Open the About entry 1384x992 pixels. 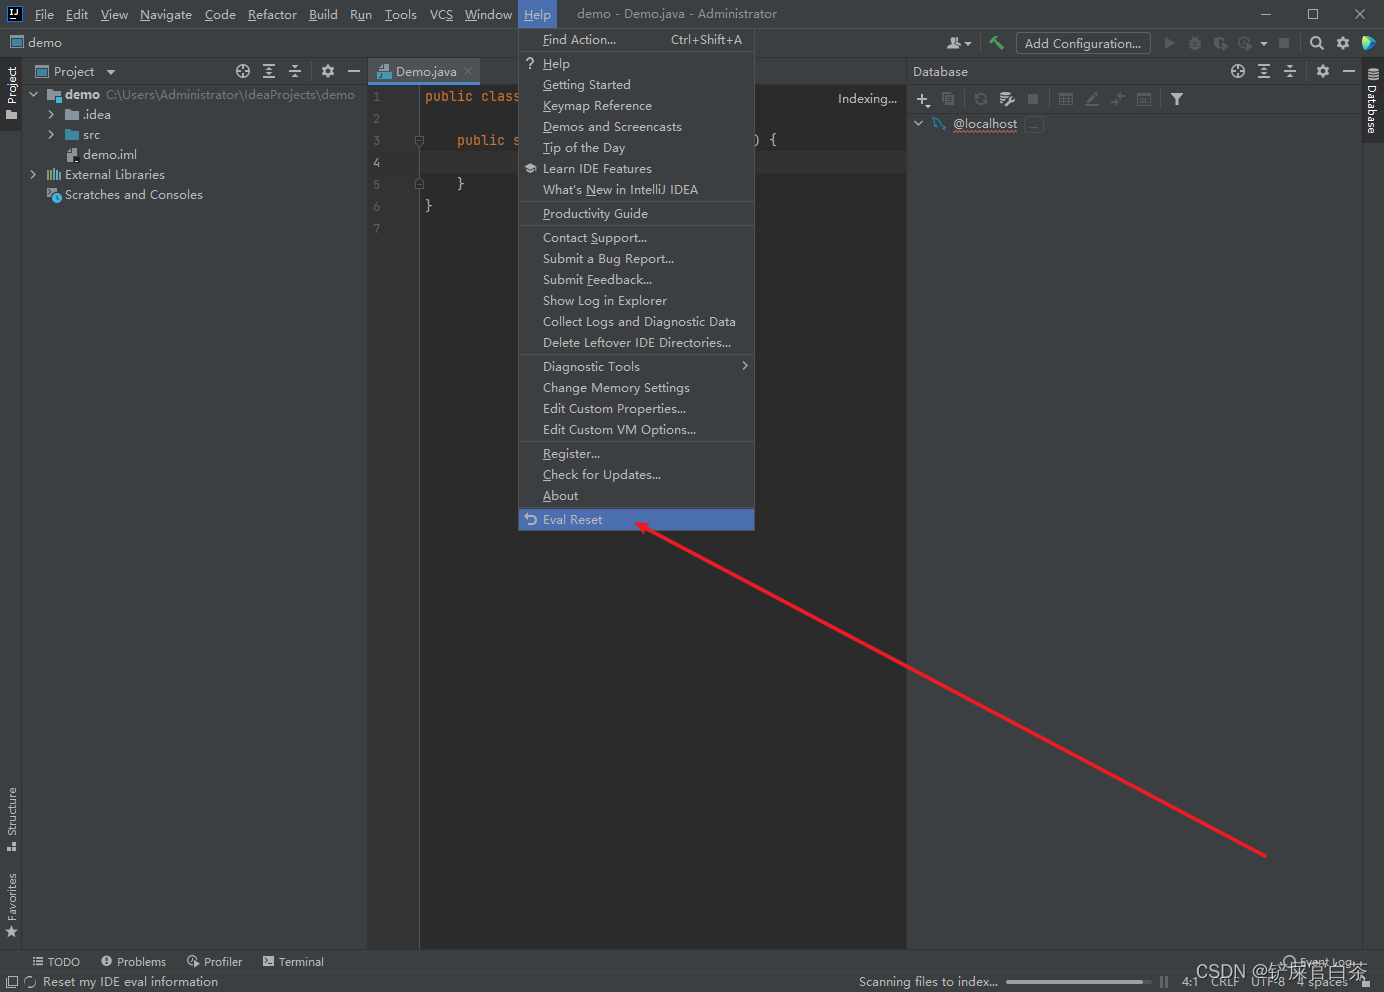click(636, 496)
